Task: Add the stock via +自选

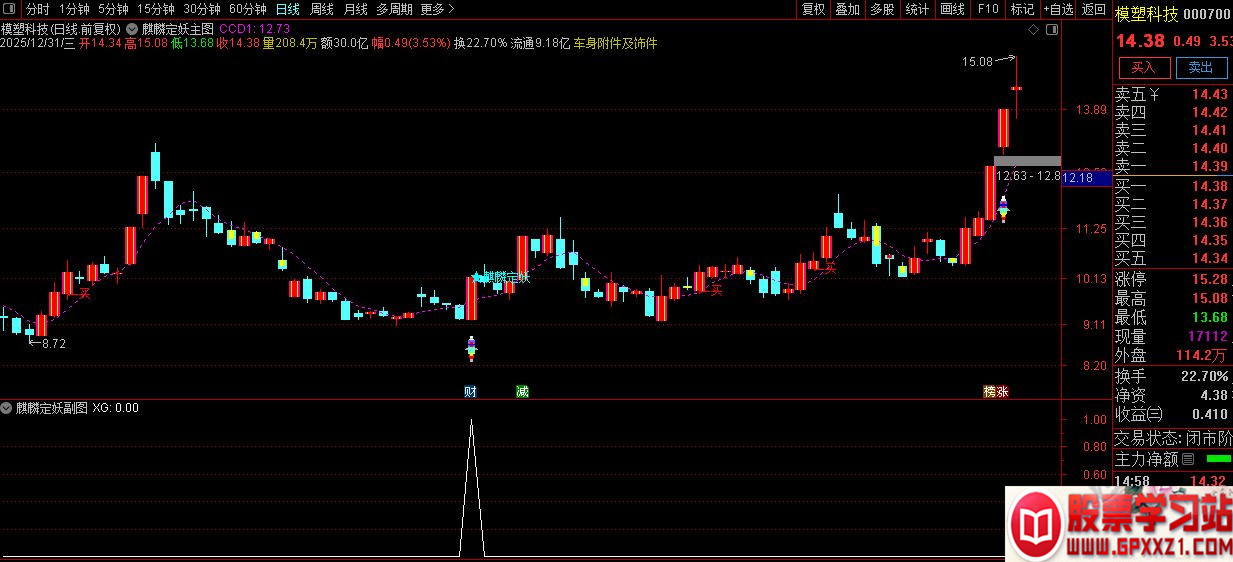Action: pyautogui.click(x=1057, y=9)
